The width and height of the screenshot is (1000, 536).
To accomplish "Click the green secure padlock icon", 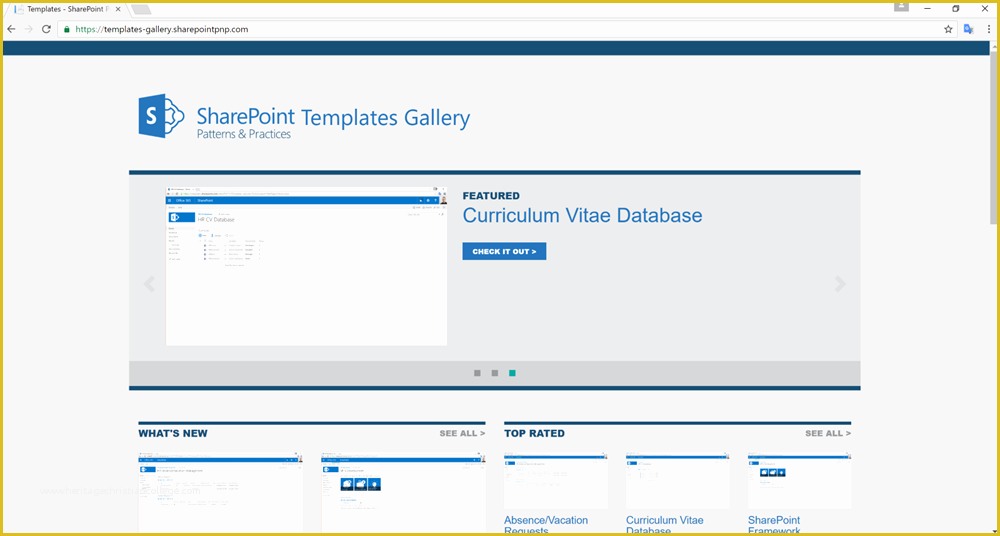I will click(x=67, y=29).
